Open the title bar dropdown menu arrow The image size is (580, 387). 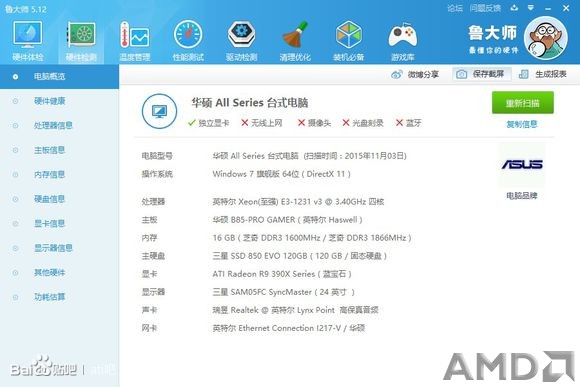click(530, 8)
